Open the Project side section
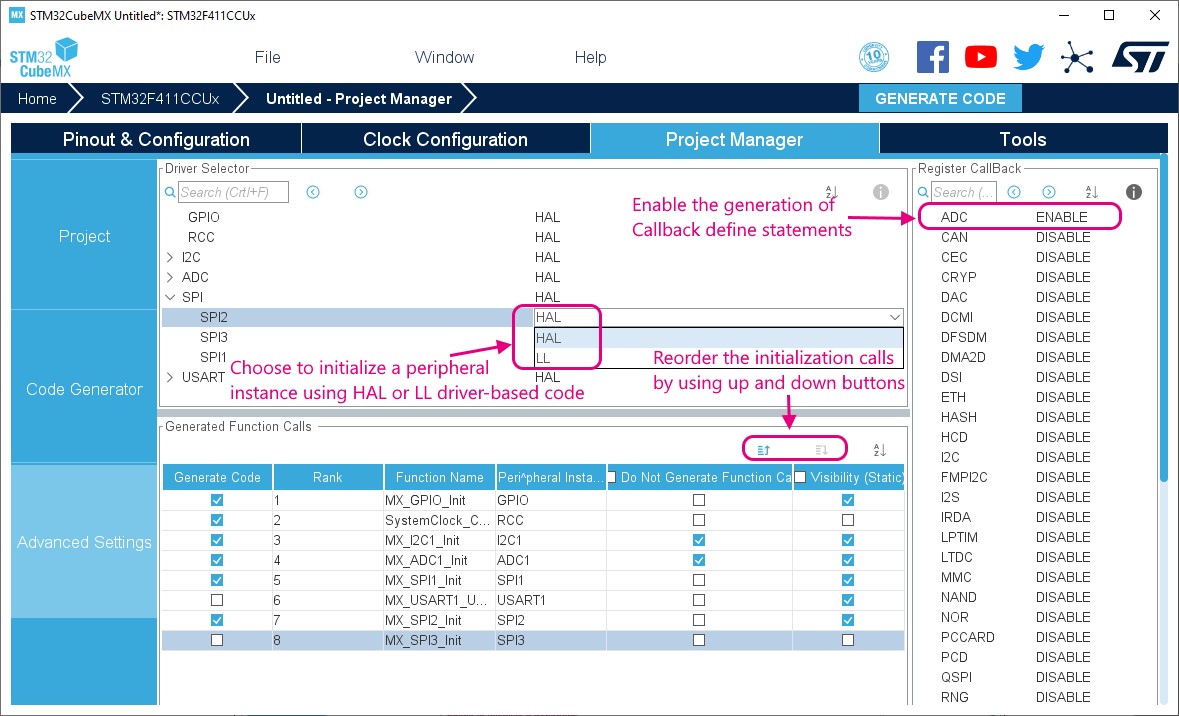 click(x=84, y=235)
